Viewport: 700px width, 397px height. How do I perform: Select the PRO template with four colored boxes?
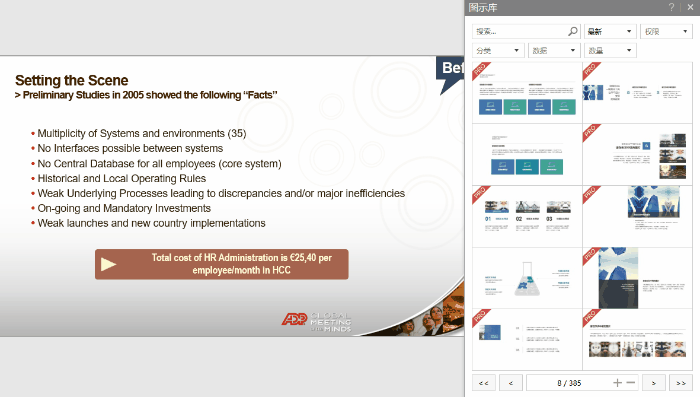click(x=527, y=93)
